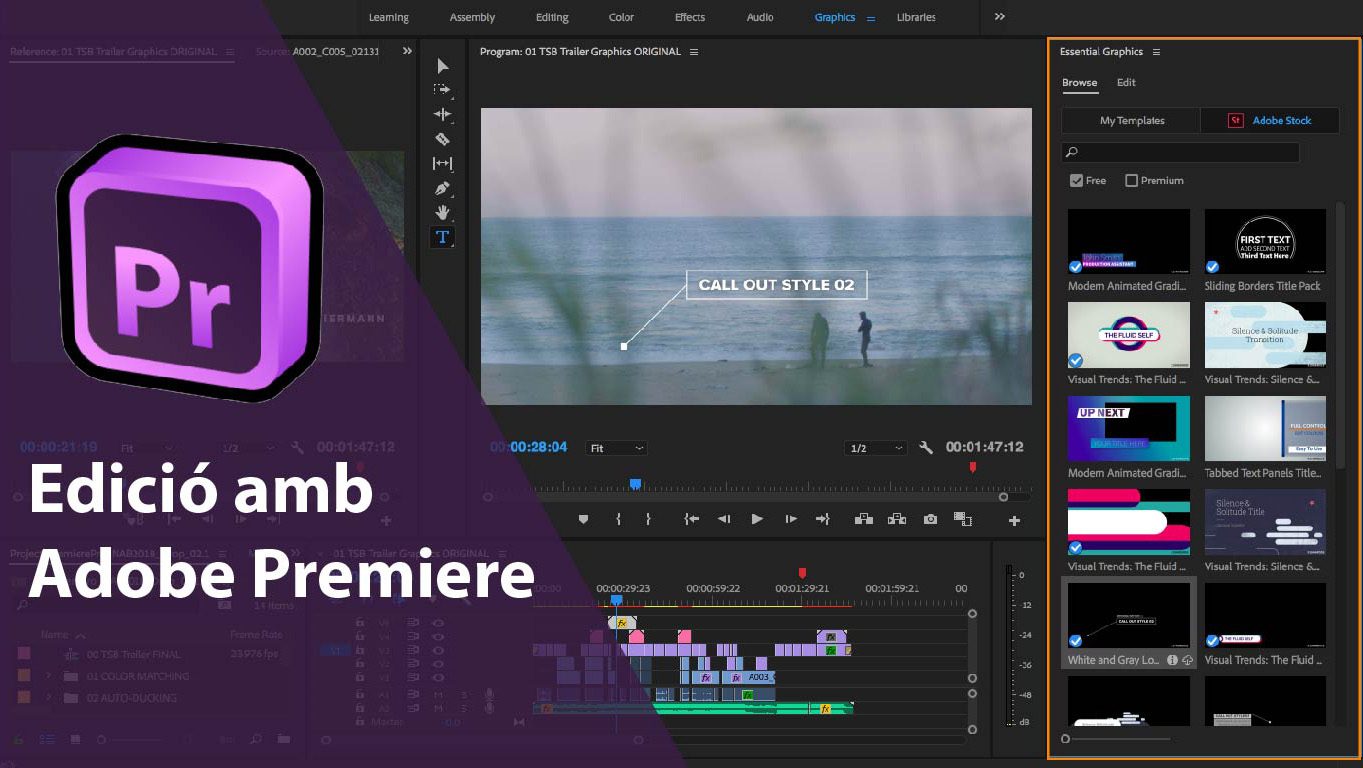
Task: Select the Selection tool arrow
Action: coord(443,66)
